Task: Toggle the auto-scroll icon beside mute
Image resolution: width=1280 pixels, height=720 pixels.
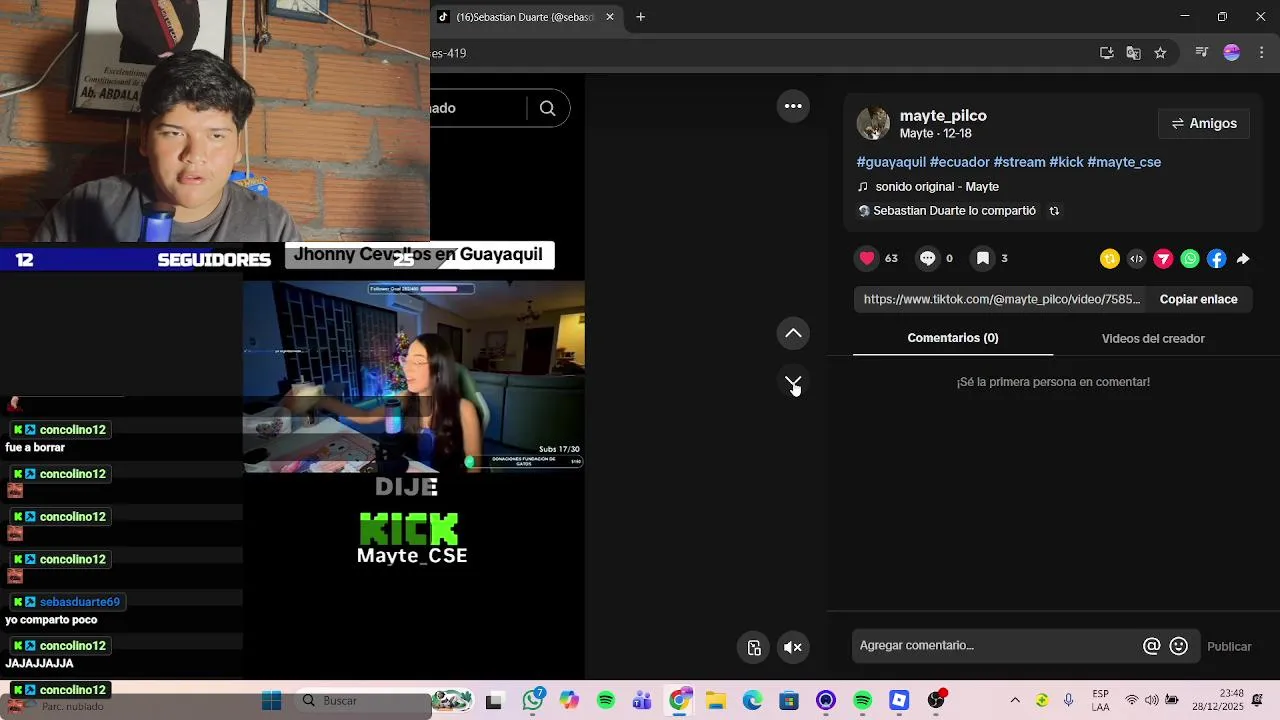Action: point(755,647)
